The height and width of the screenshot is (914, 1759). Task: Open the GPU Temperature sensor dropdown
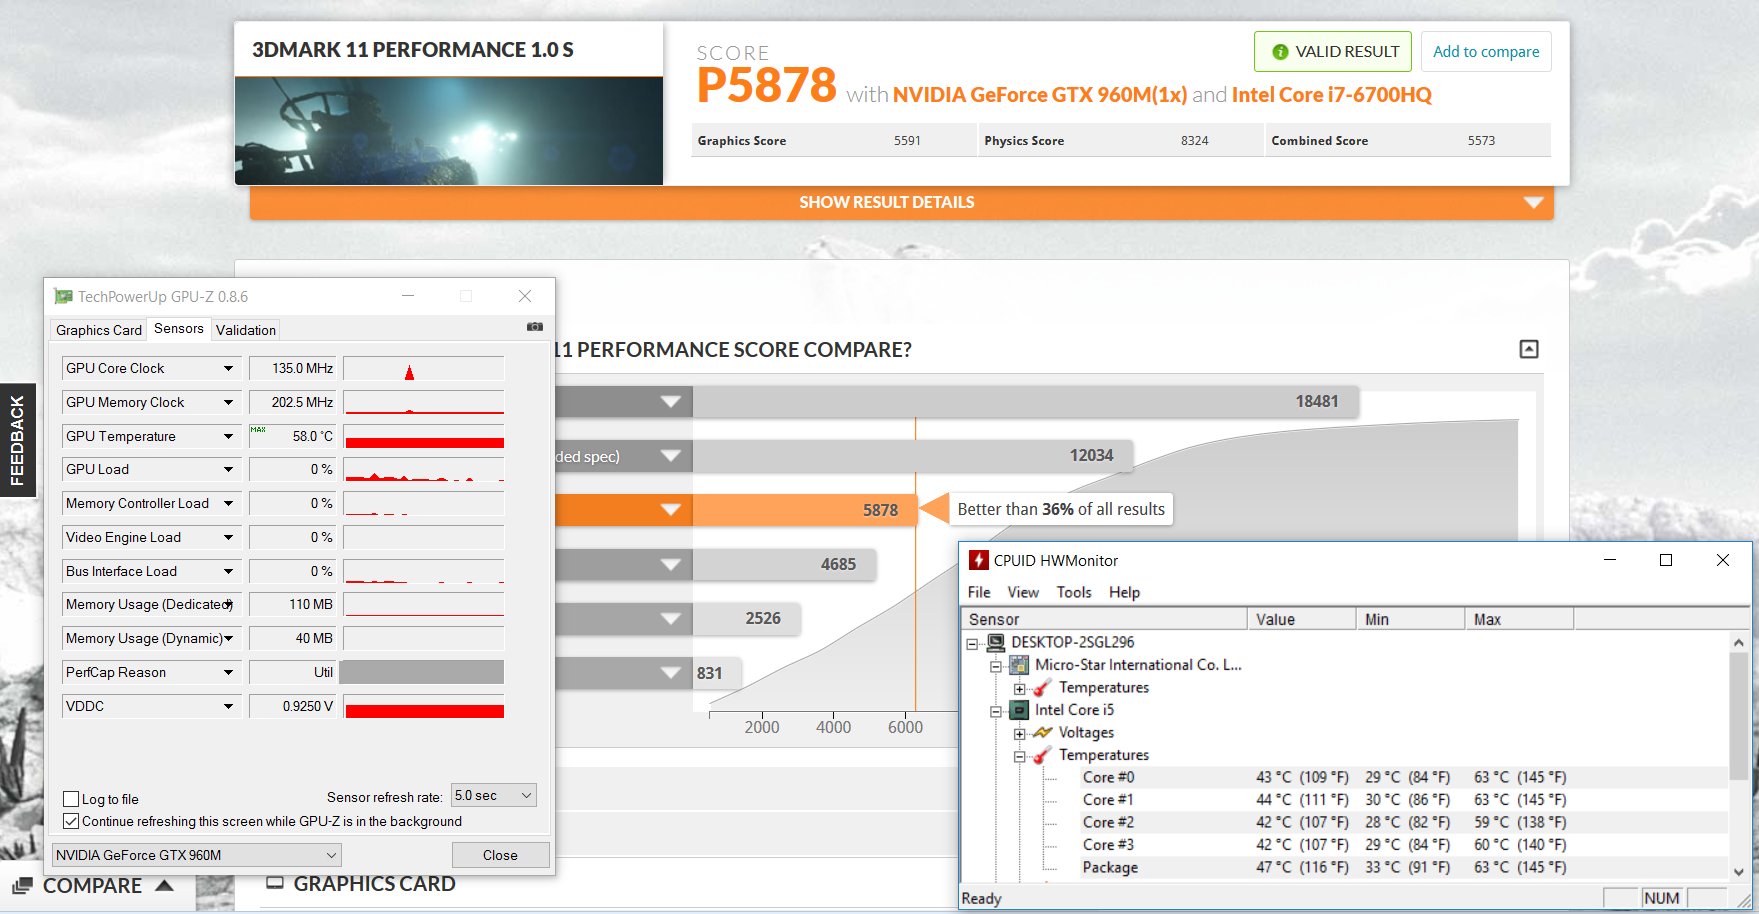[228, 437]
